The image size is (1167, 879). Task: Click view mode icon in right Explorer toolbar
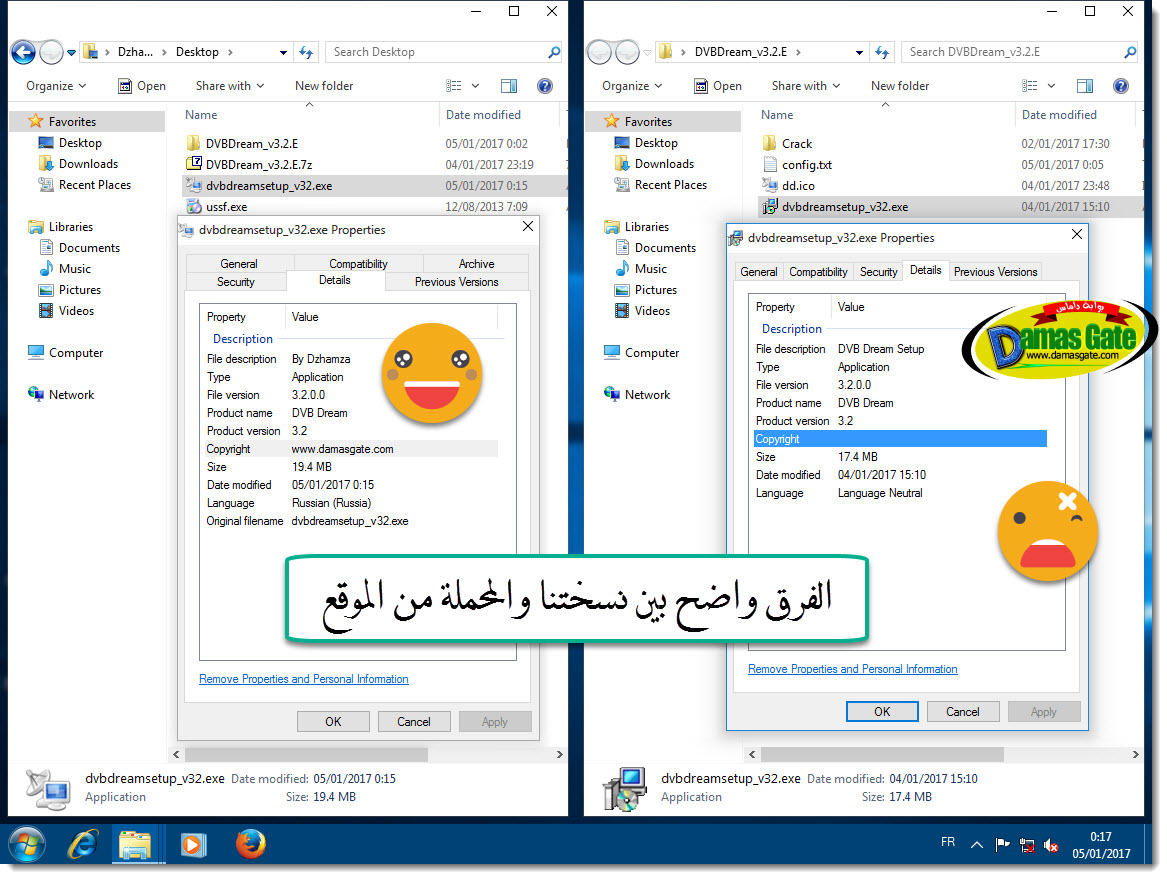click(x=1030, y=86)
